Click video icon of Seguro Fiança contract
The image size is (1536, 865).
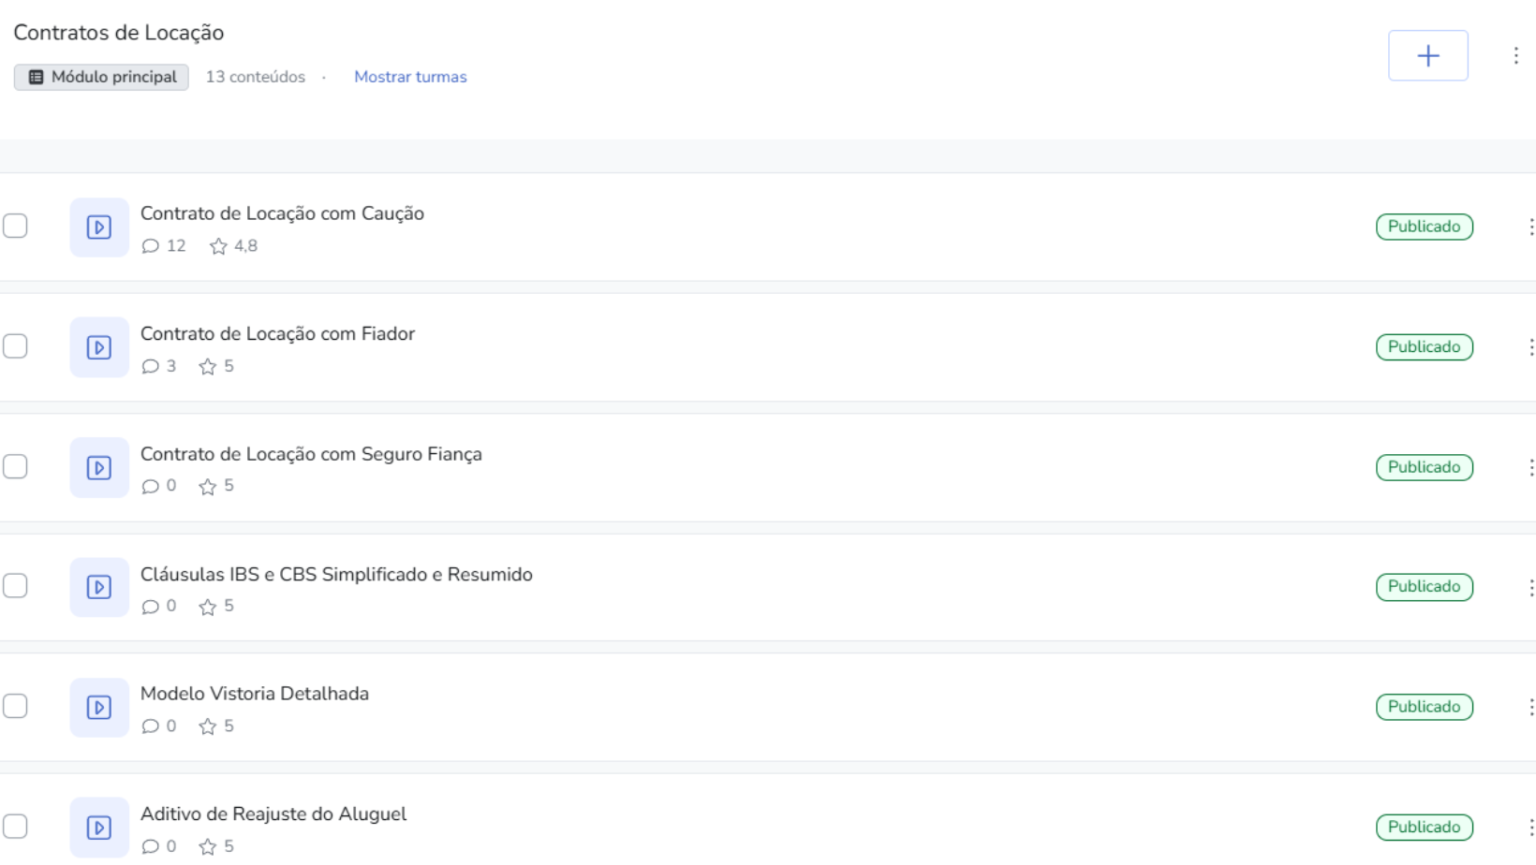(99, 467)
